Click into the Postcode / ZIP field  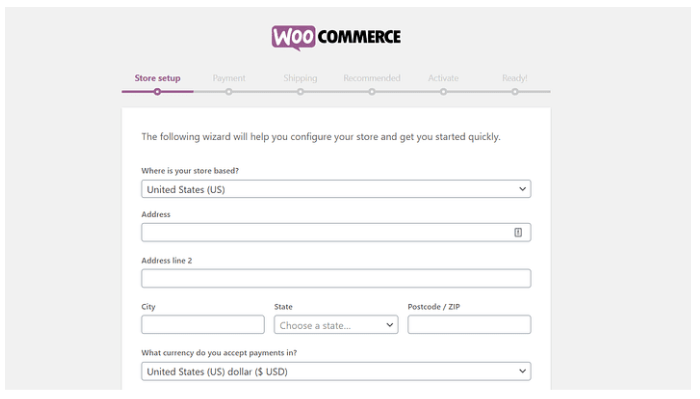[x=469, y=325]
